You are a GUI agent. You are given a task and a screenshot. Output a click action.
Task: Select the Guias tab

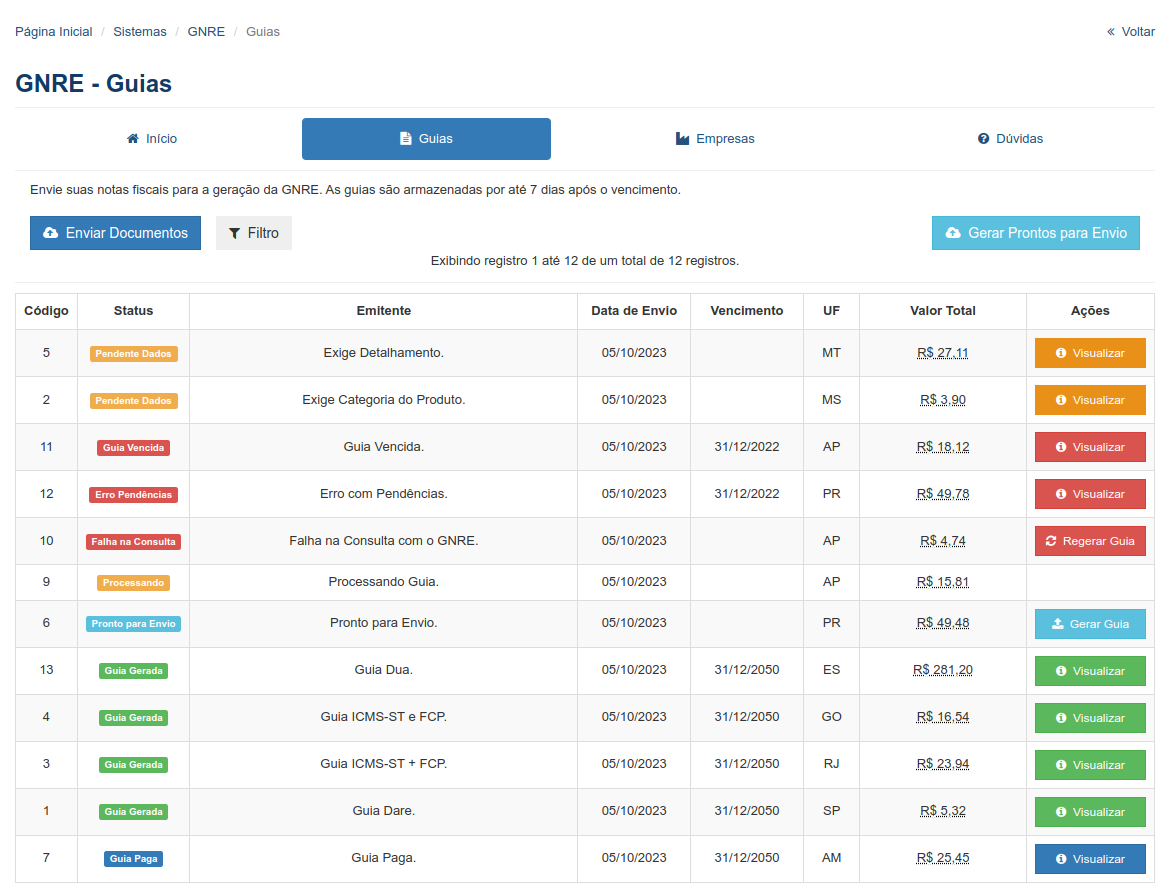tap(426, 139)
